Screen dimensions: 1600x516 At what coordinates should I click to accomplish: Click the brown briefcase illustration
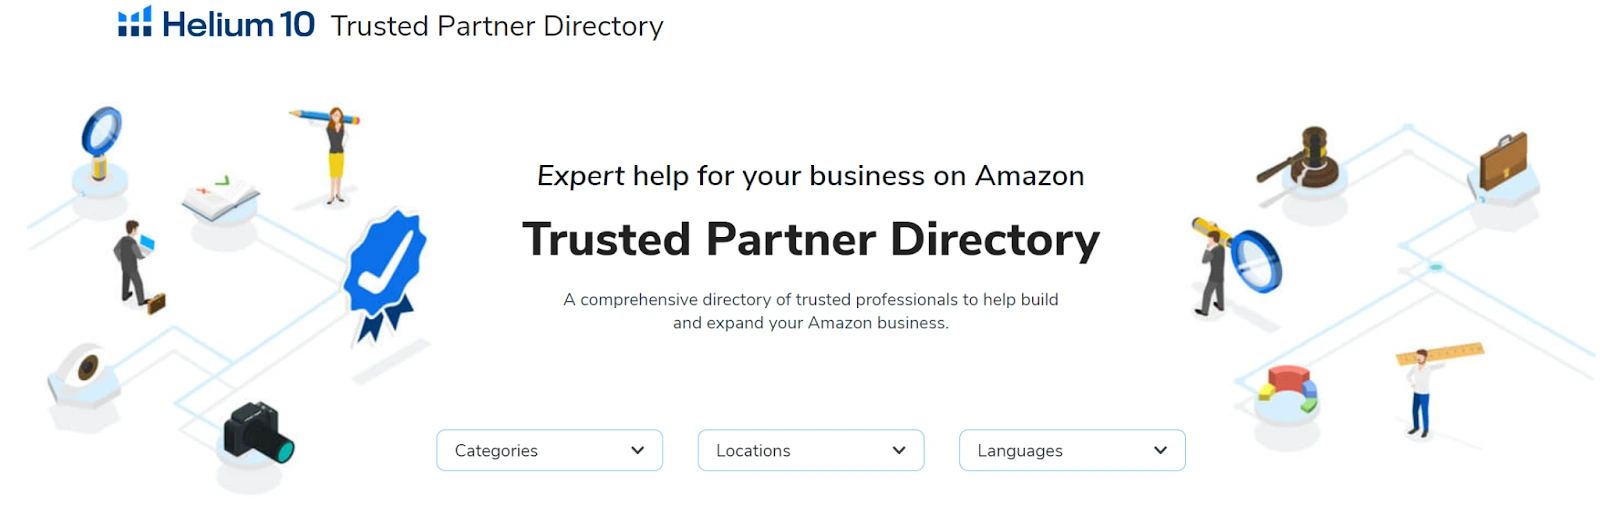click(1503, 160)
